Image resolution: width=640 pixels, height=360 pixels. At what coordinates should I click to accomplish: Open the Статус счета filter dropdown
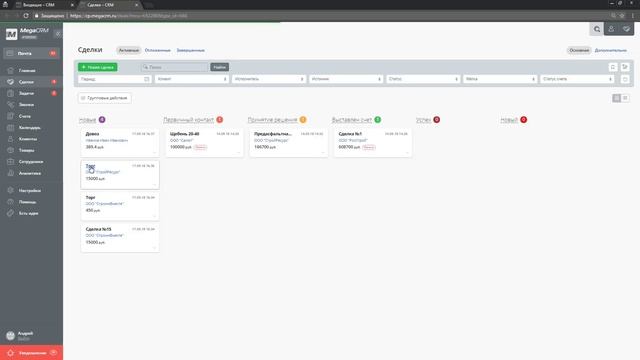[x=577, y=79]
